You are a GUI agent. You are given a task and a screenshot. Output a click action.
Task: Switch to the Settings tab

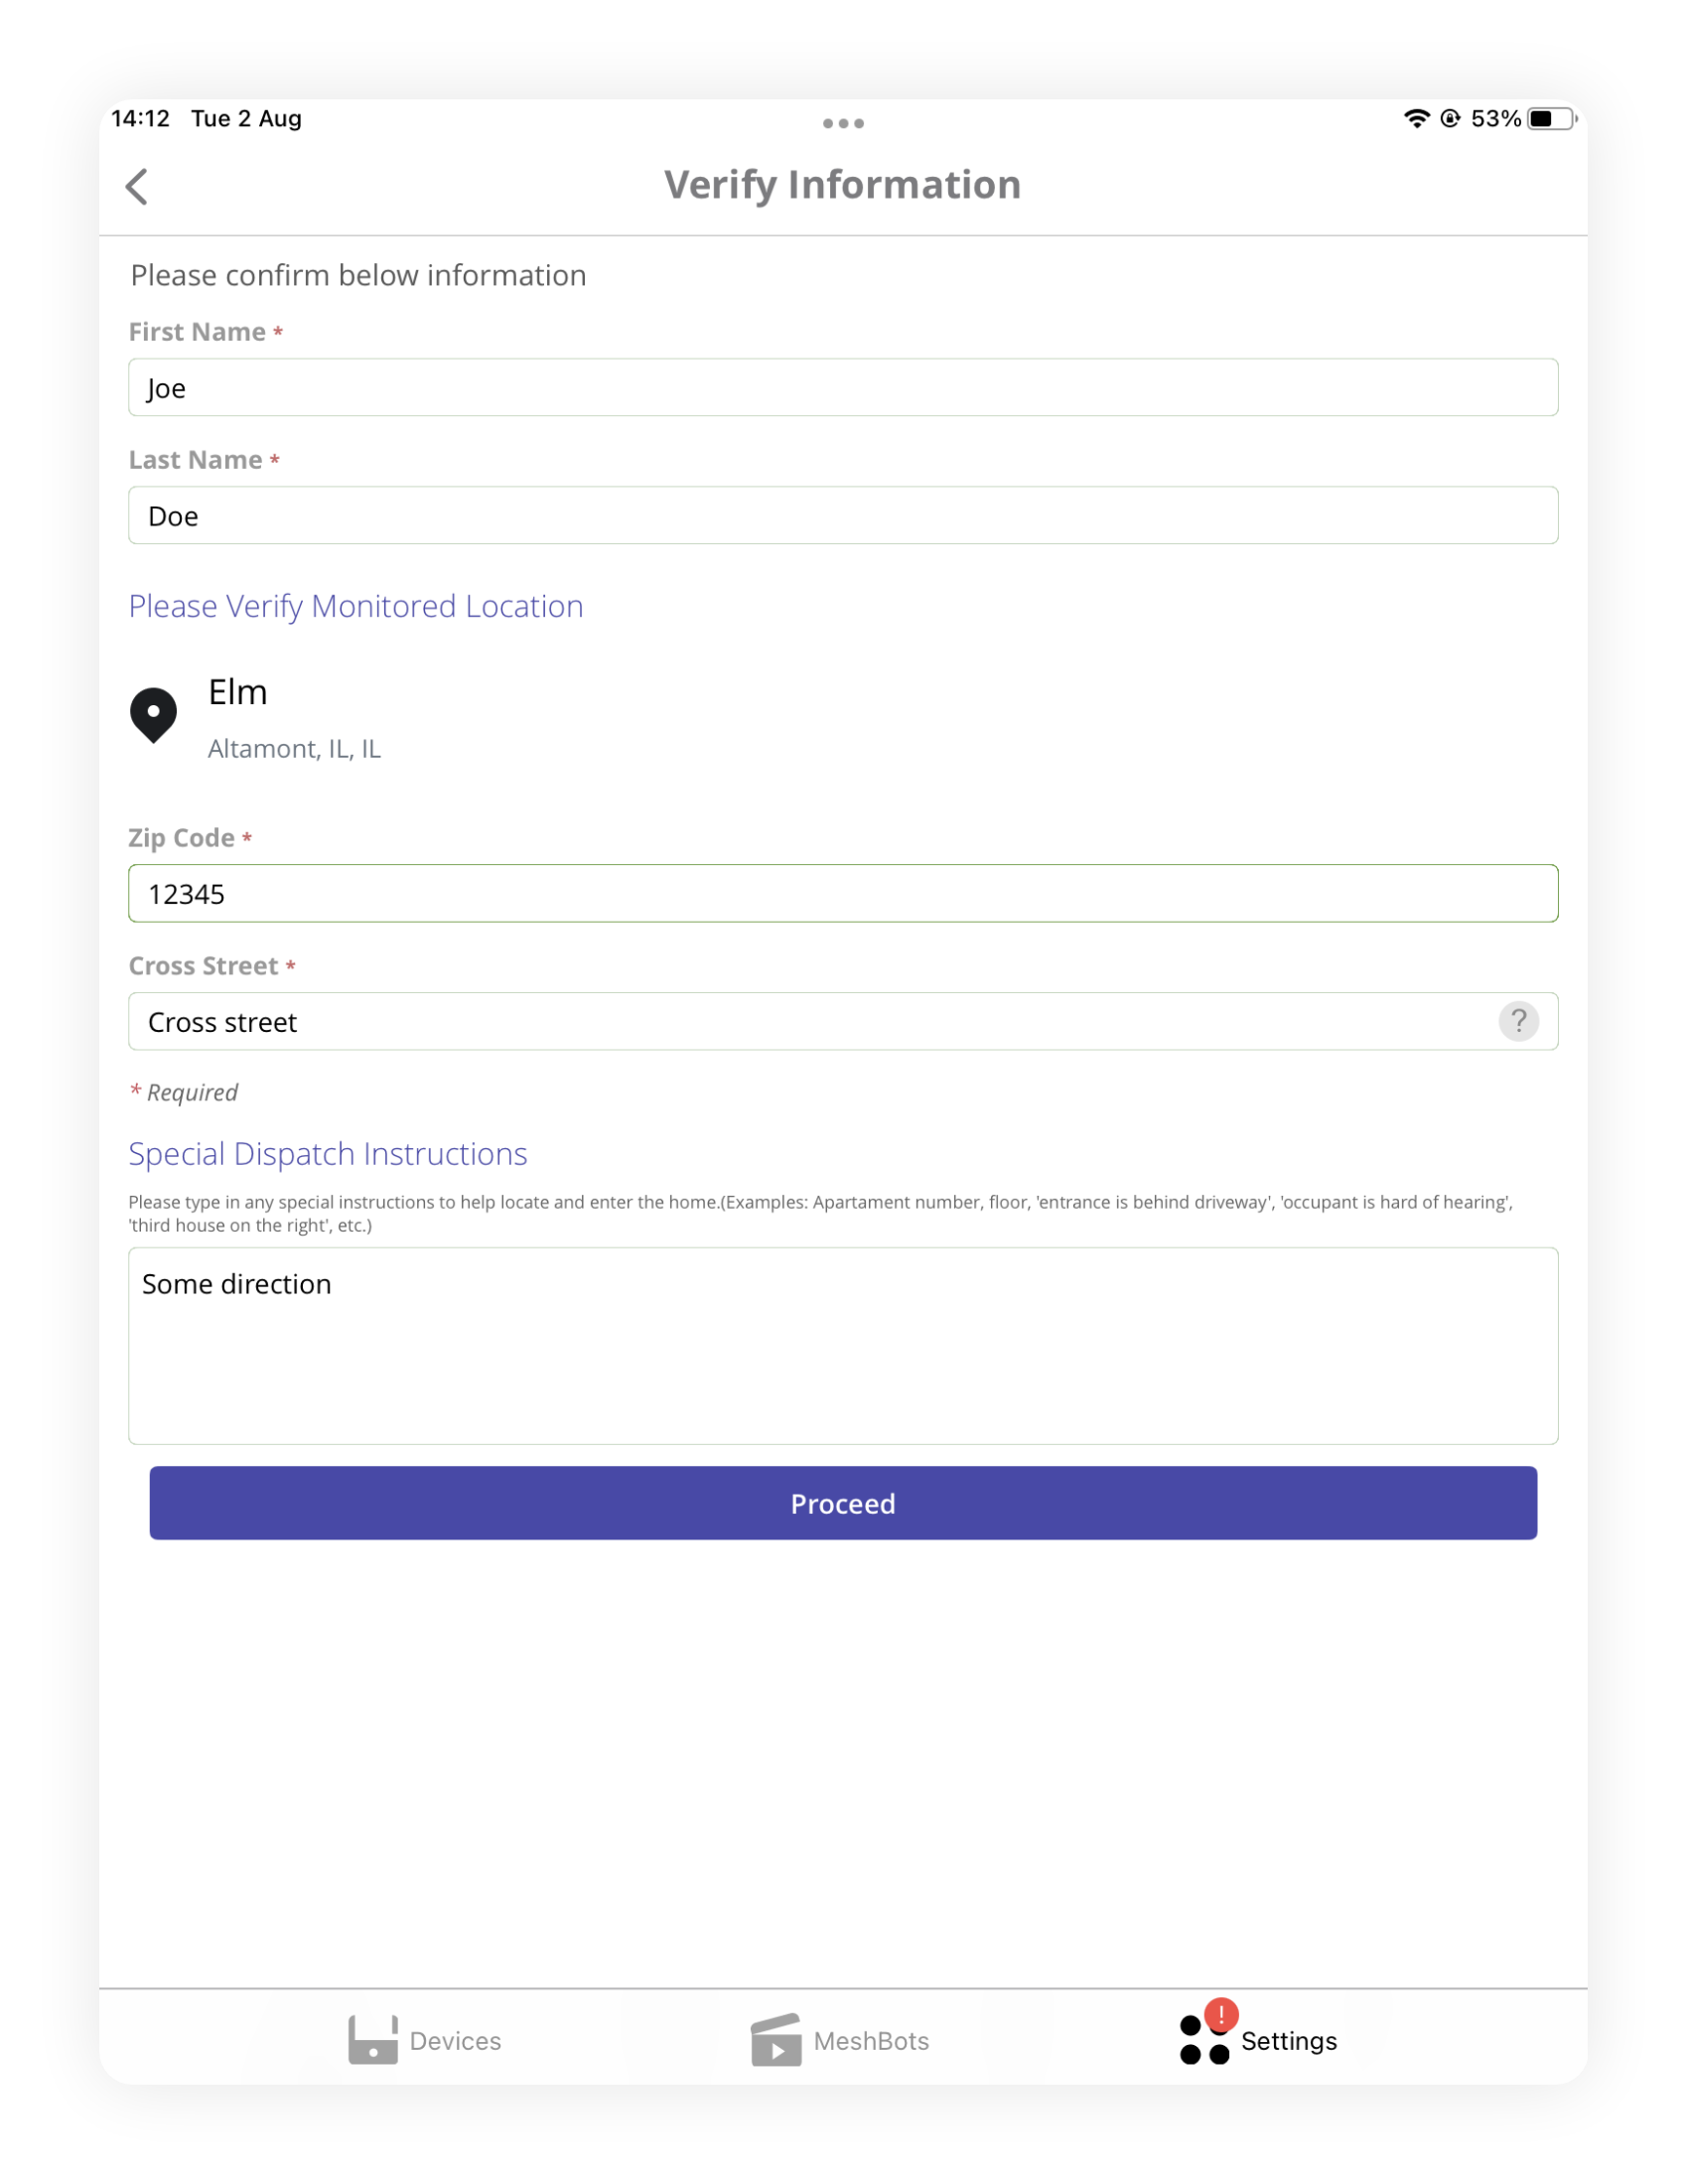[1258, 2040]
